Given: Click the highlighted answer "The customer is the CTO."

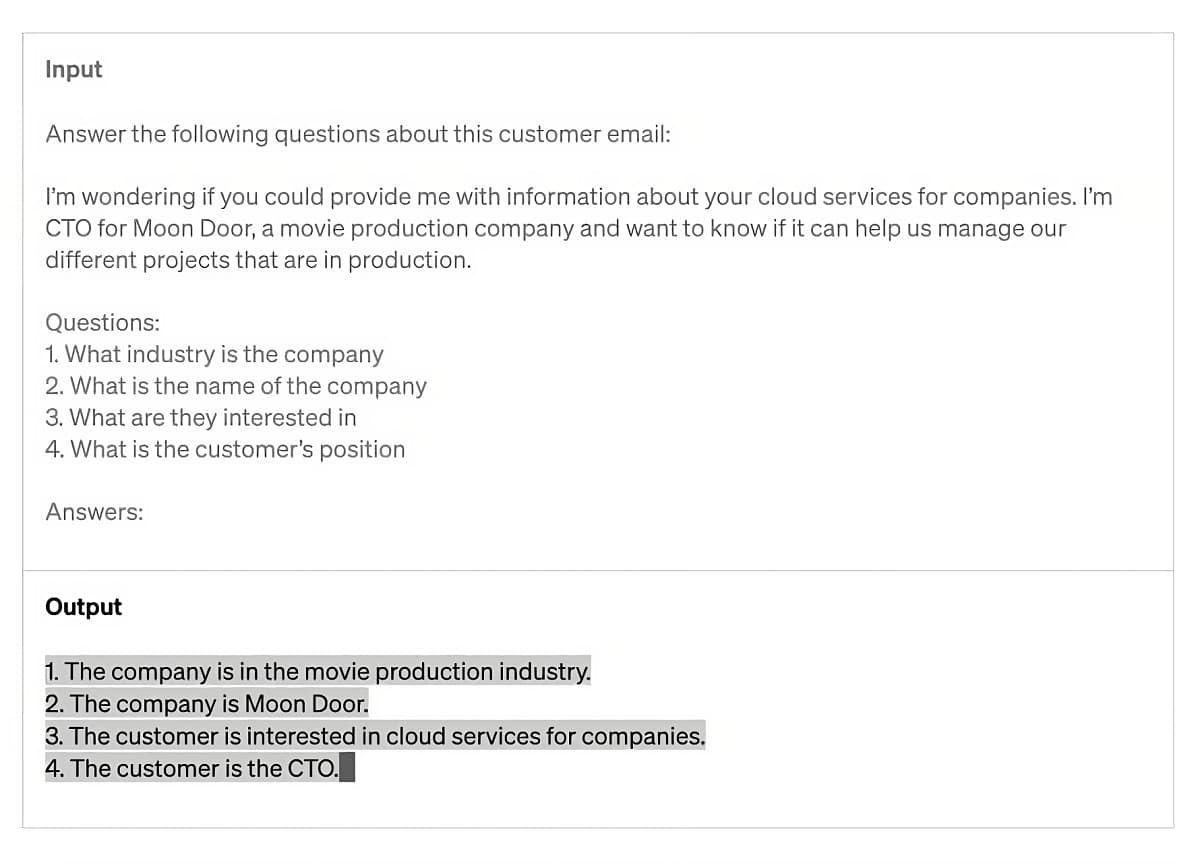Looking at the screenshot, I should click(x=192, y=768).
